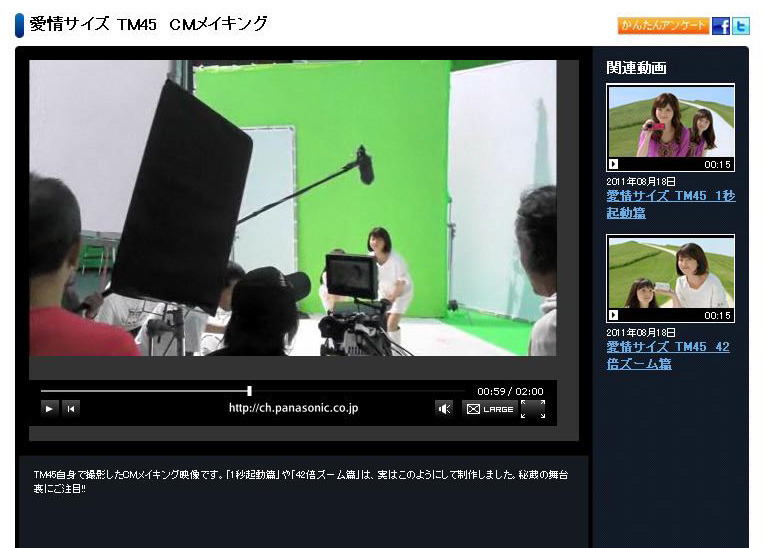
Task: Mute the video sound
Action: (444, 409)
